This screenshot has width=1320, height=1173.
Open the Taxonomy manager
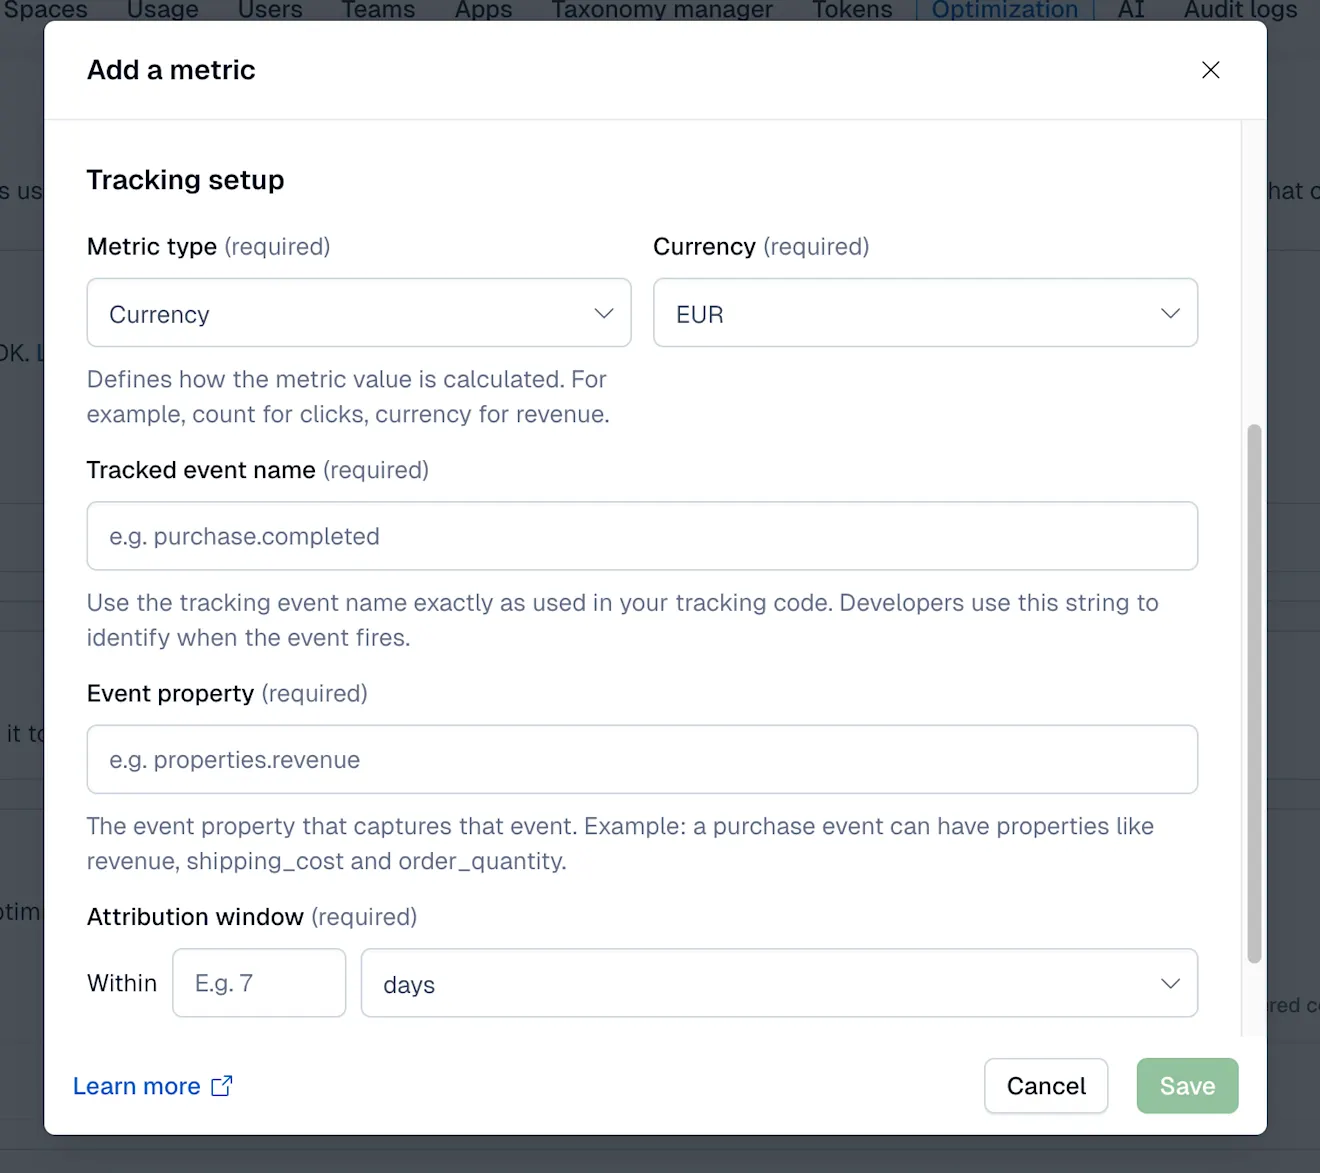pos(661,11)
